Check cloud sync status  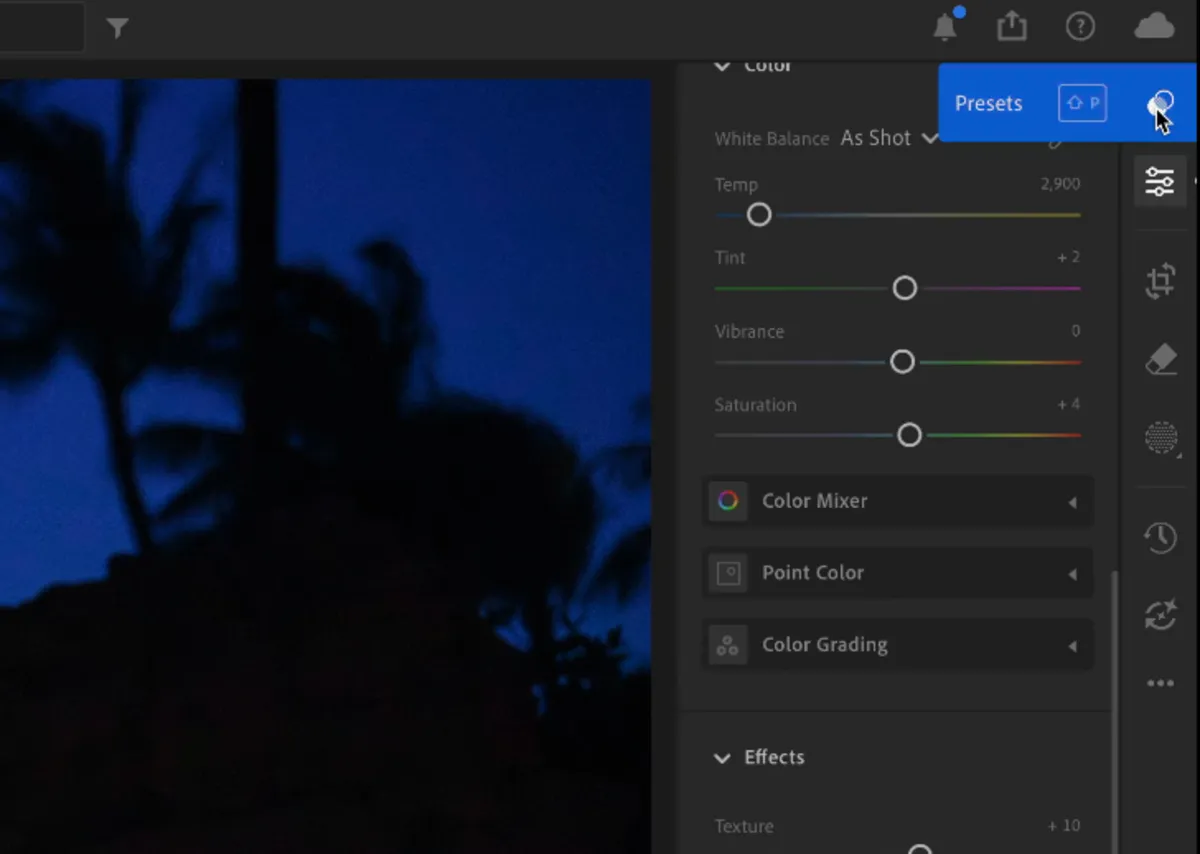[1152, 26]
